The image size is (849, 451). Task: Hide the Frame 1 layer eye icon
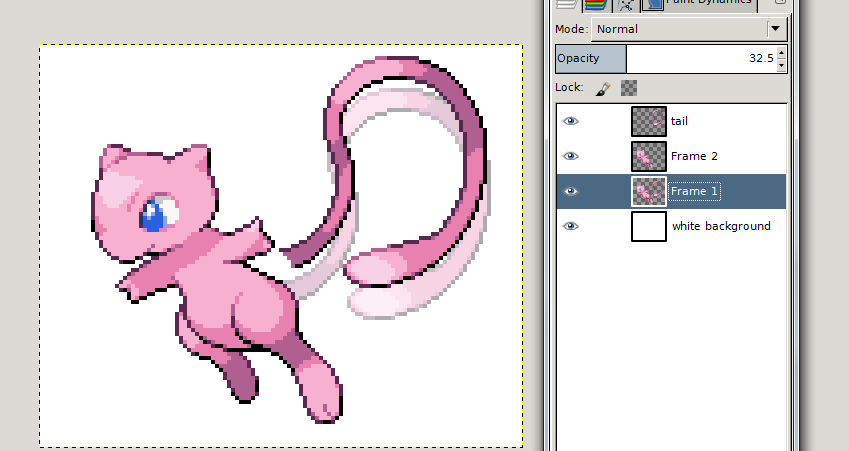571,192
